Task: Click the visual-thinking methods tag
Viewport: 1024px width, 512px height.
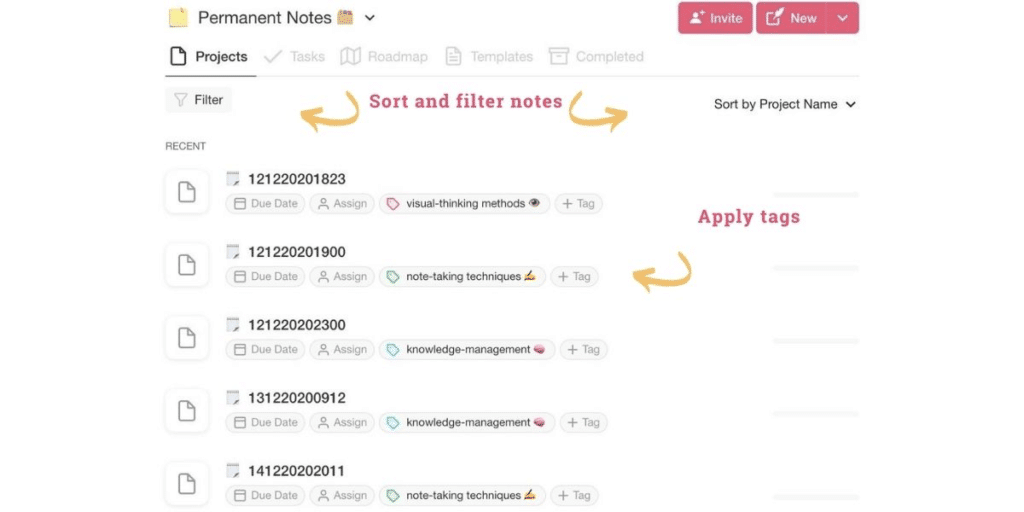Action: click(x=464, y=204)
